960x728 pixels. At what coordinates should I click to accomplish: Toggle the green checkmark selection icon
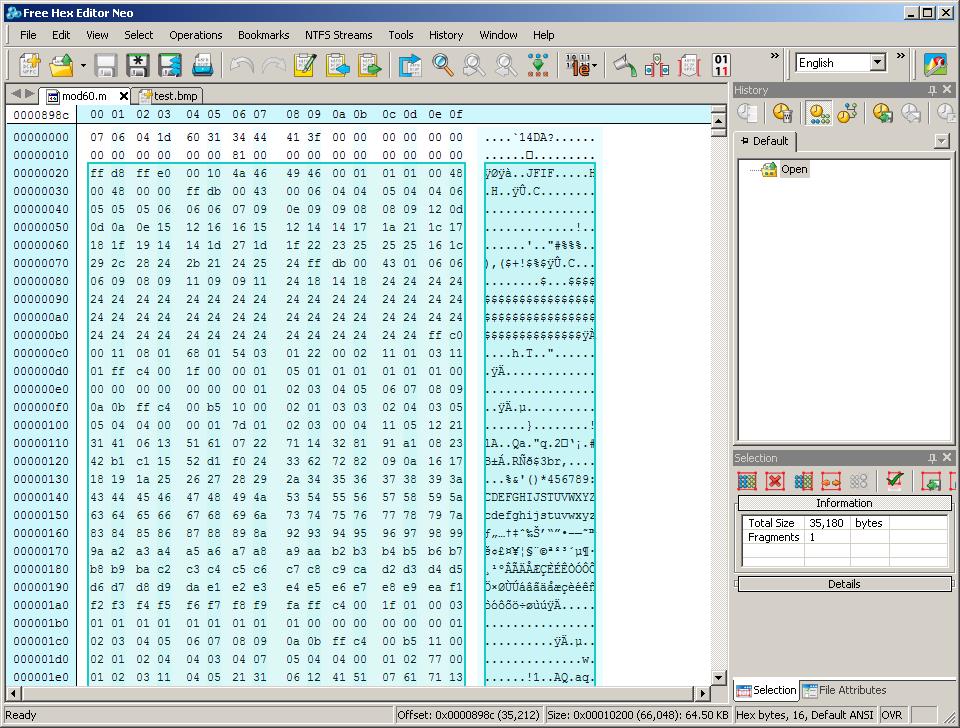pos(894,480)
